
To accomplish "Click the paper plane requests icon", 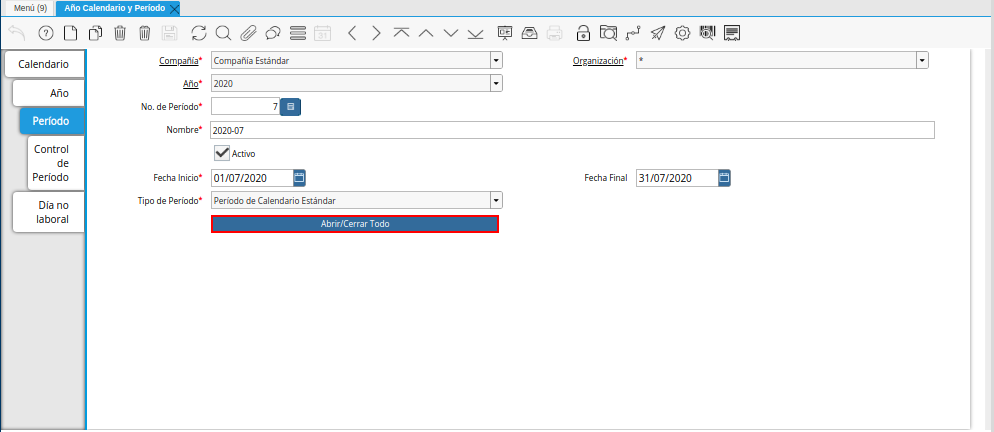I will [658, 33].
